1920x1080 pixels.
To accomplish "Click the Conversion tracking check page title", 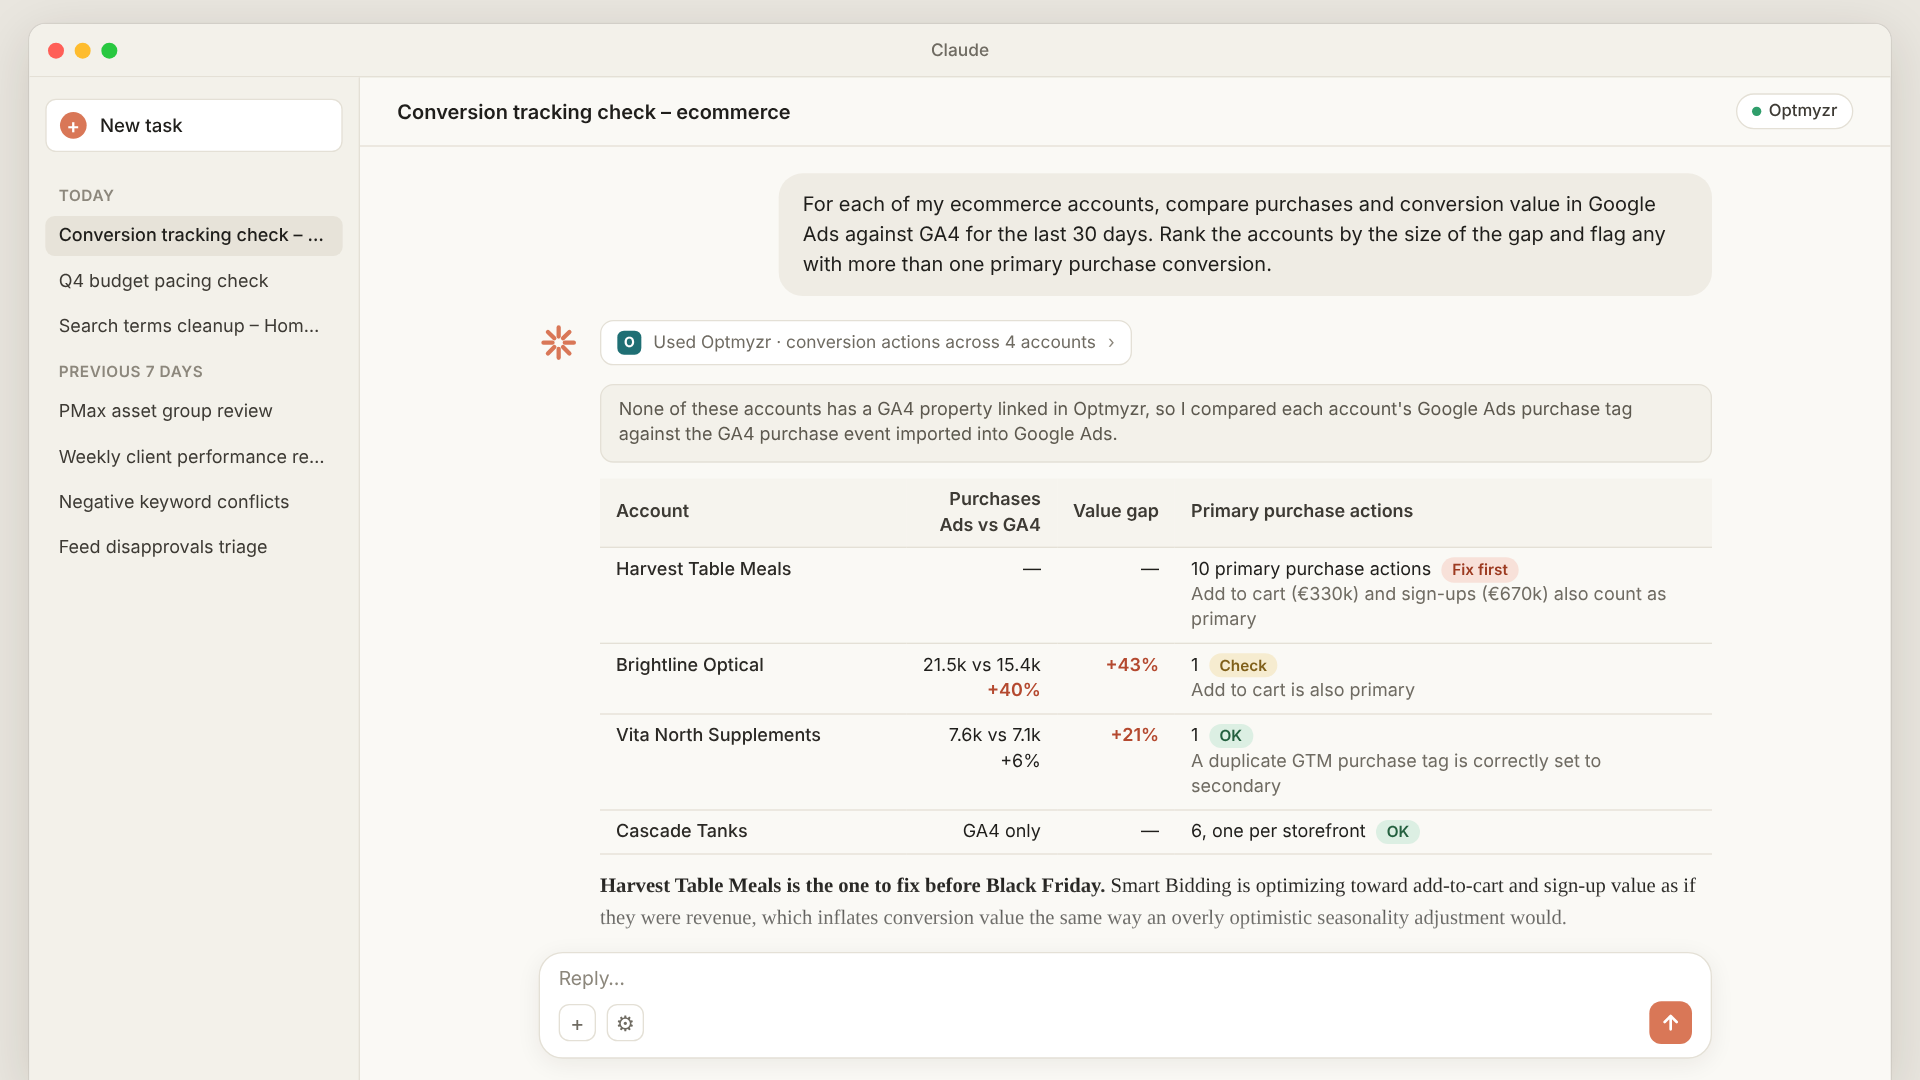I will pos(593,112).
